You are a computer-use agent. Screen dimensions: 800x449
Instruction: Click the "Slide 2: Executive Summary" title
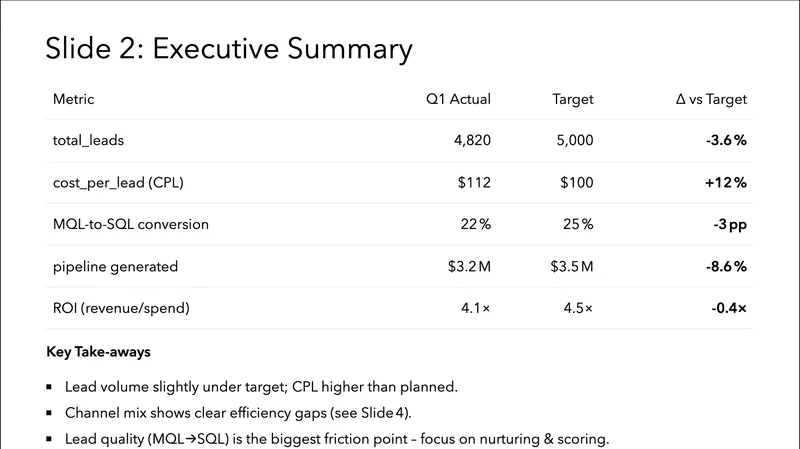tap(229, 50)
